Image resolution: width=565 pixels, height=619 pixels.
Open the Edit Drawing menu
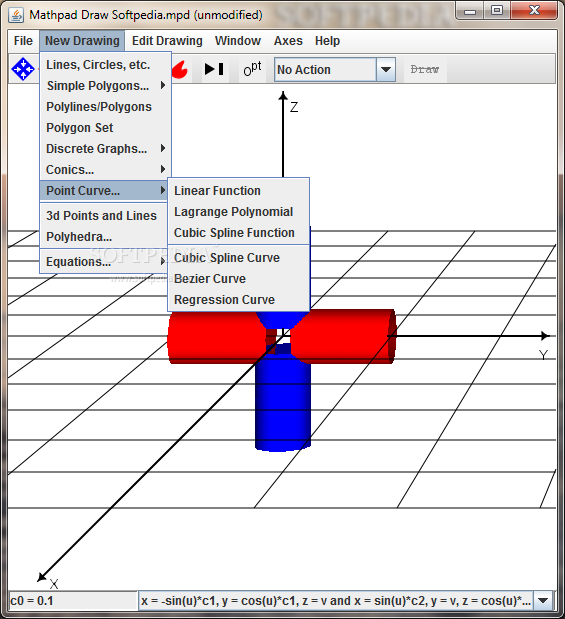point(167,41)
